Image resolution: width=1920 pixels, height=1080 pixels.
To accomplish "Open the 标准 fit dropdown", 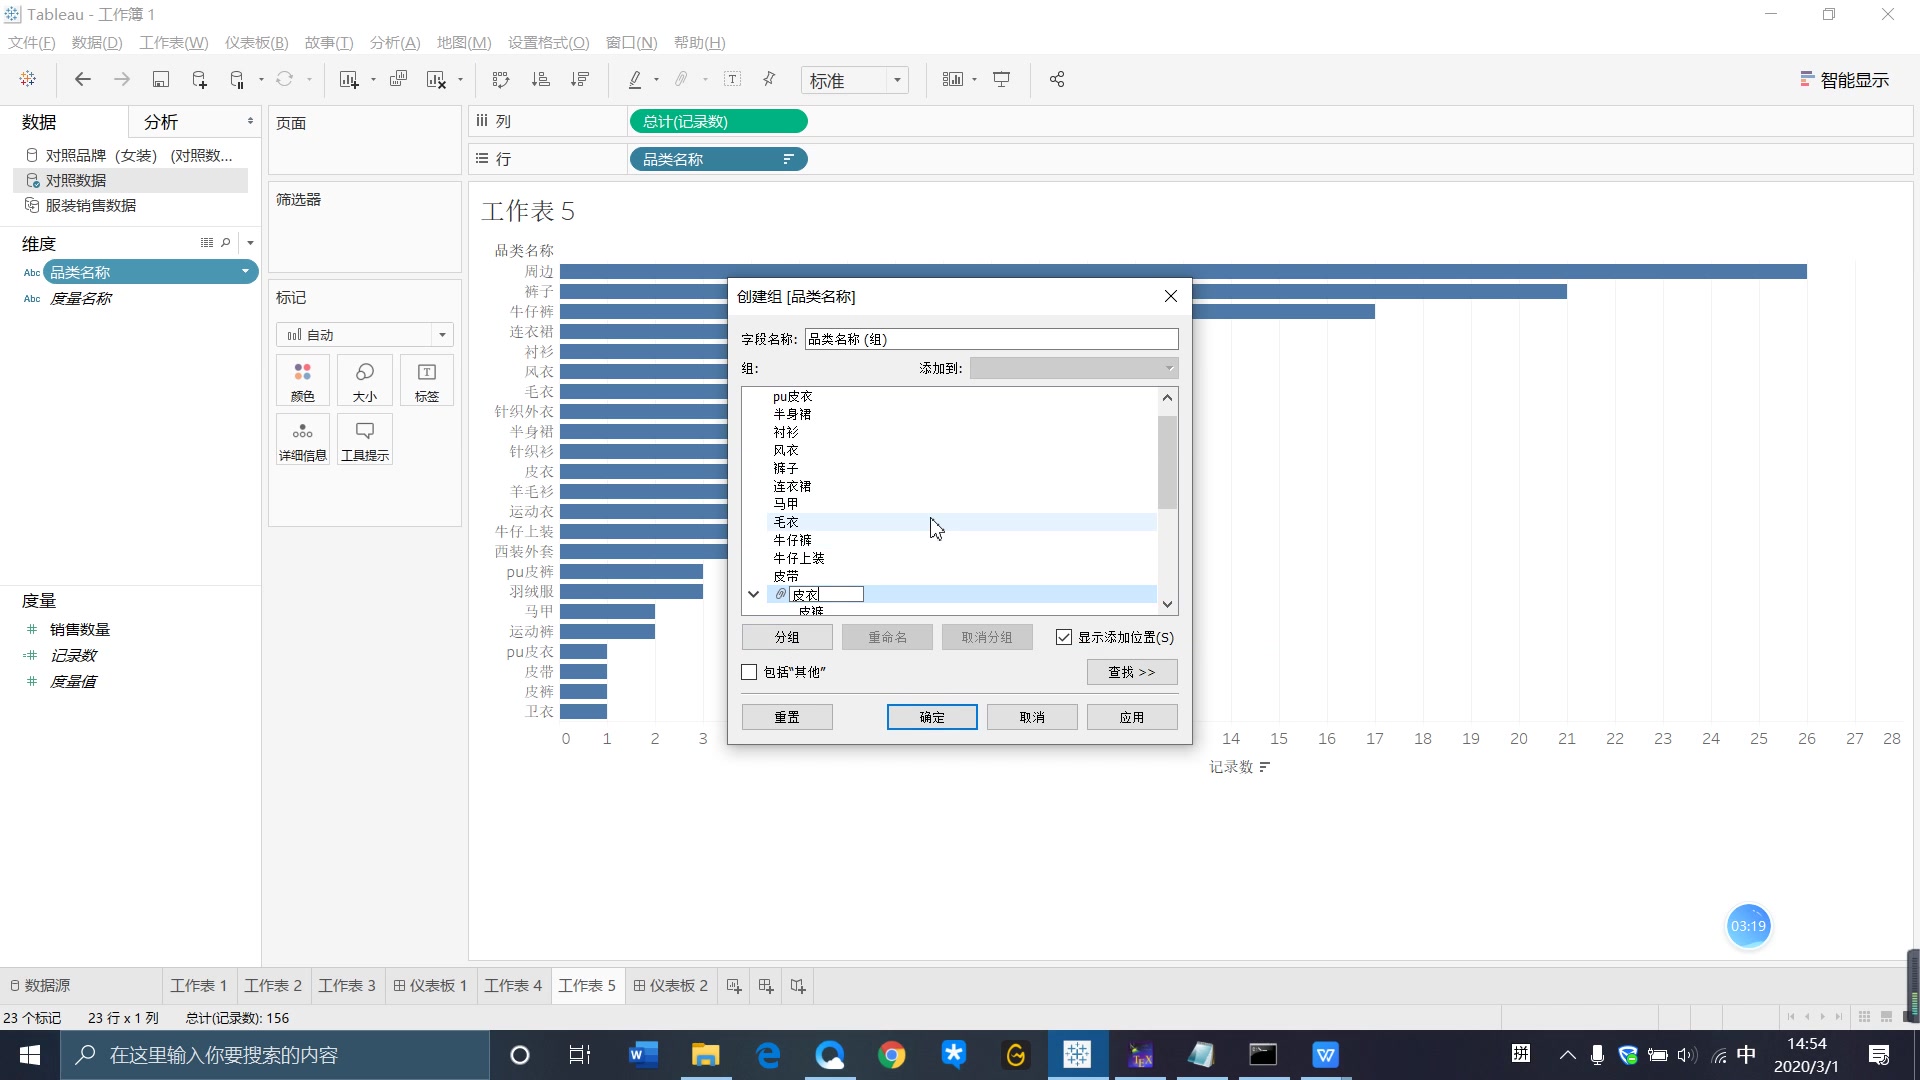I will pos(854,80).
